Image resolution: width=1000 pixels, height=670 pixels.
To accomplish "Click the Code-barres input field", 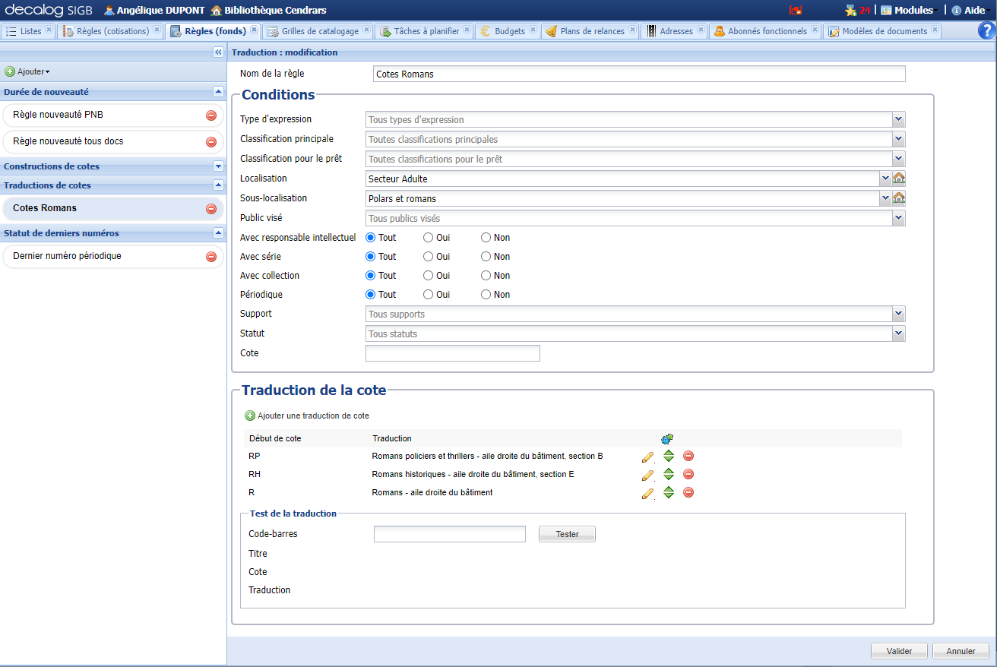I will (450, 535).
